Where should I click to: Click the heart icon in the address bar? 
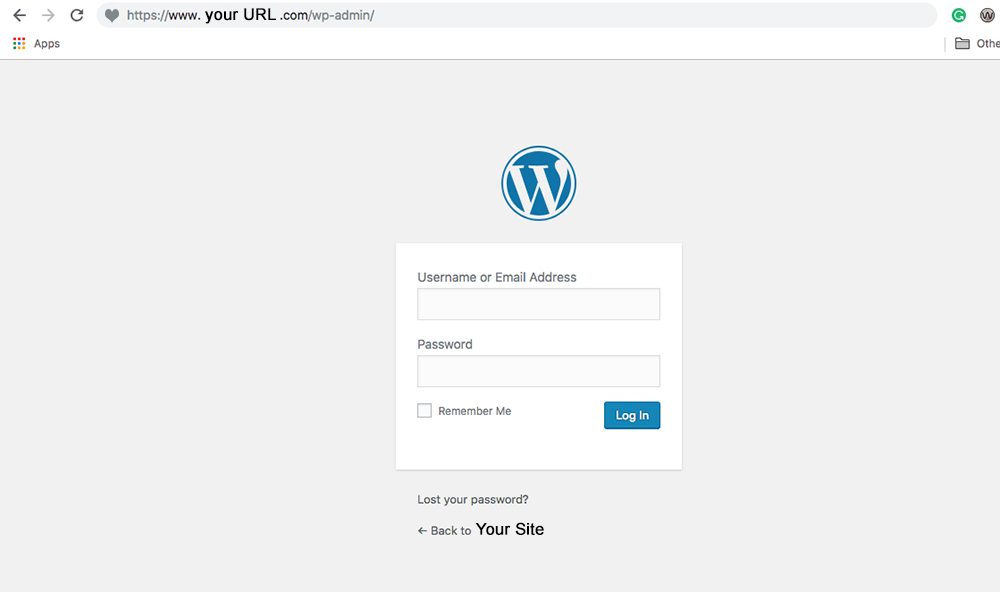[110, 15]
